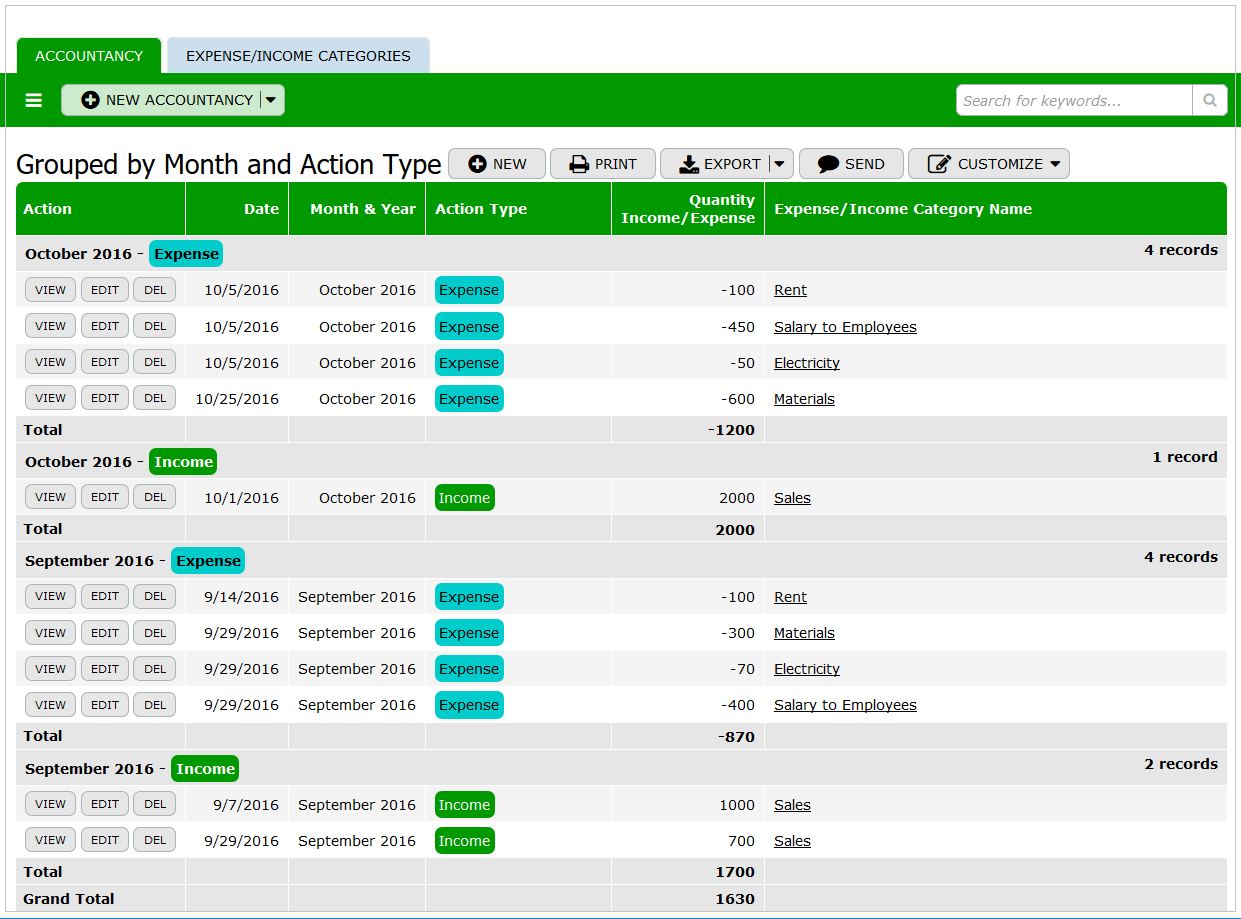Edit the 9/14/2016 Rent record
Viewport: 1241px width, 919px height.
click(x=105, y=596)
